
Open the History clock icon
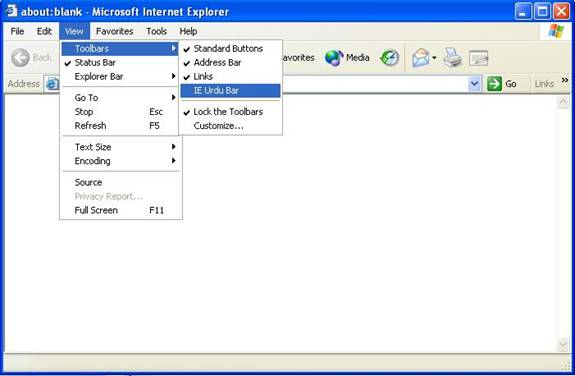click(389, 58)
